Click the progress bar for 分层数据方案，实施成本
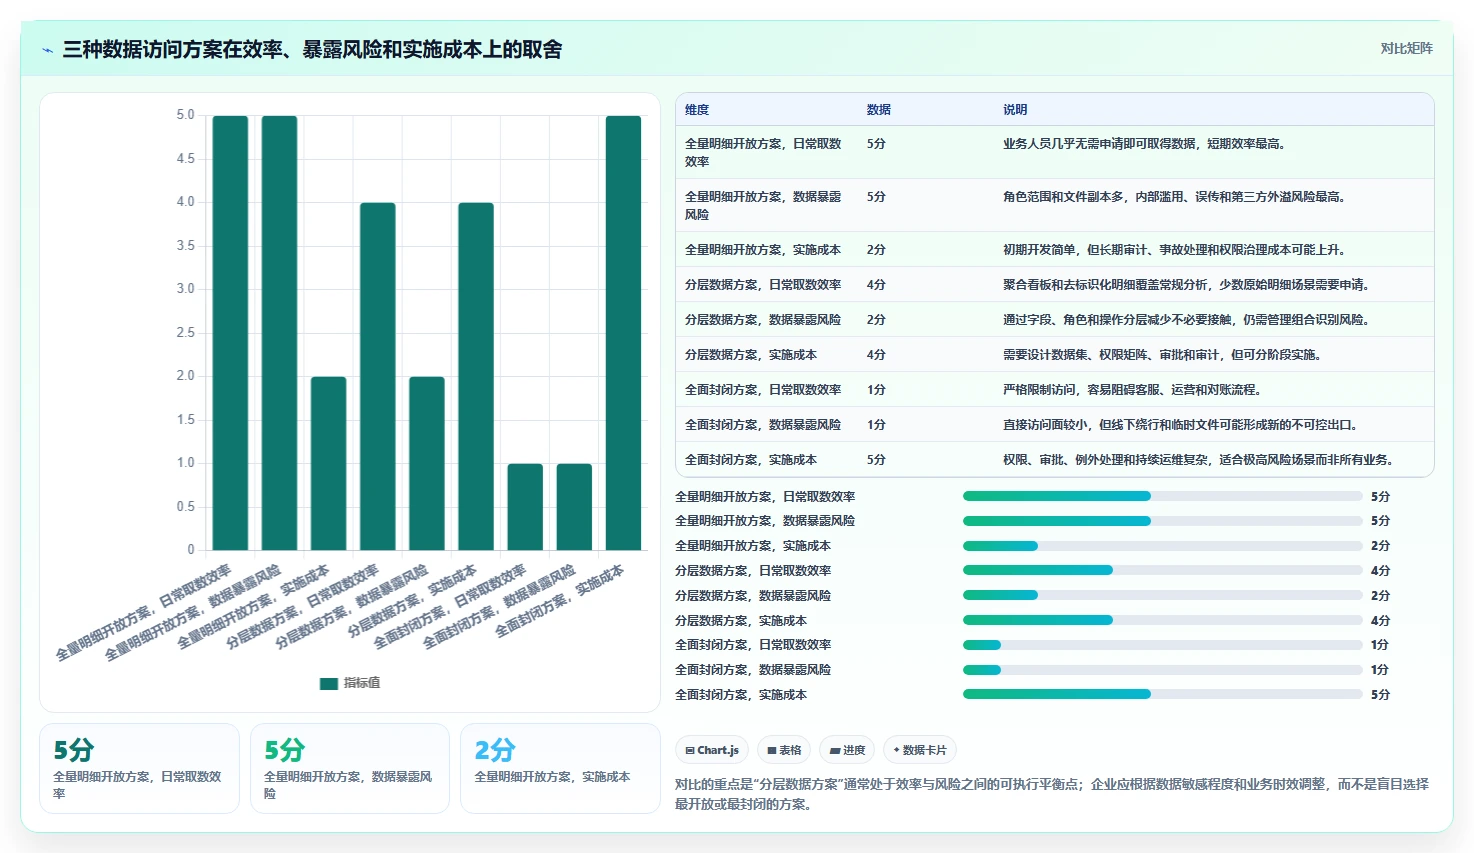 click(1162, 620)
